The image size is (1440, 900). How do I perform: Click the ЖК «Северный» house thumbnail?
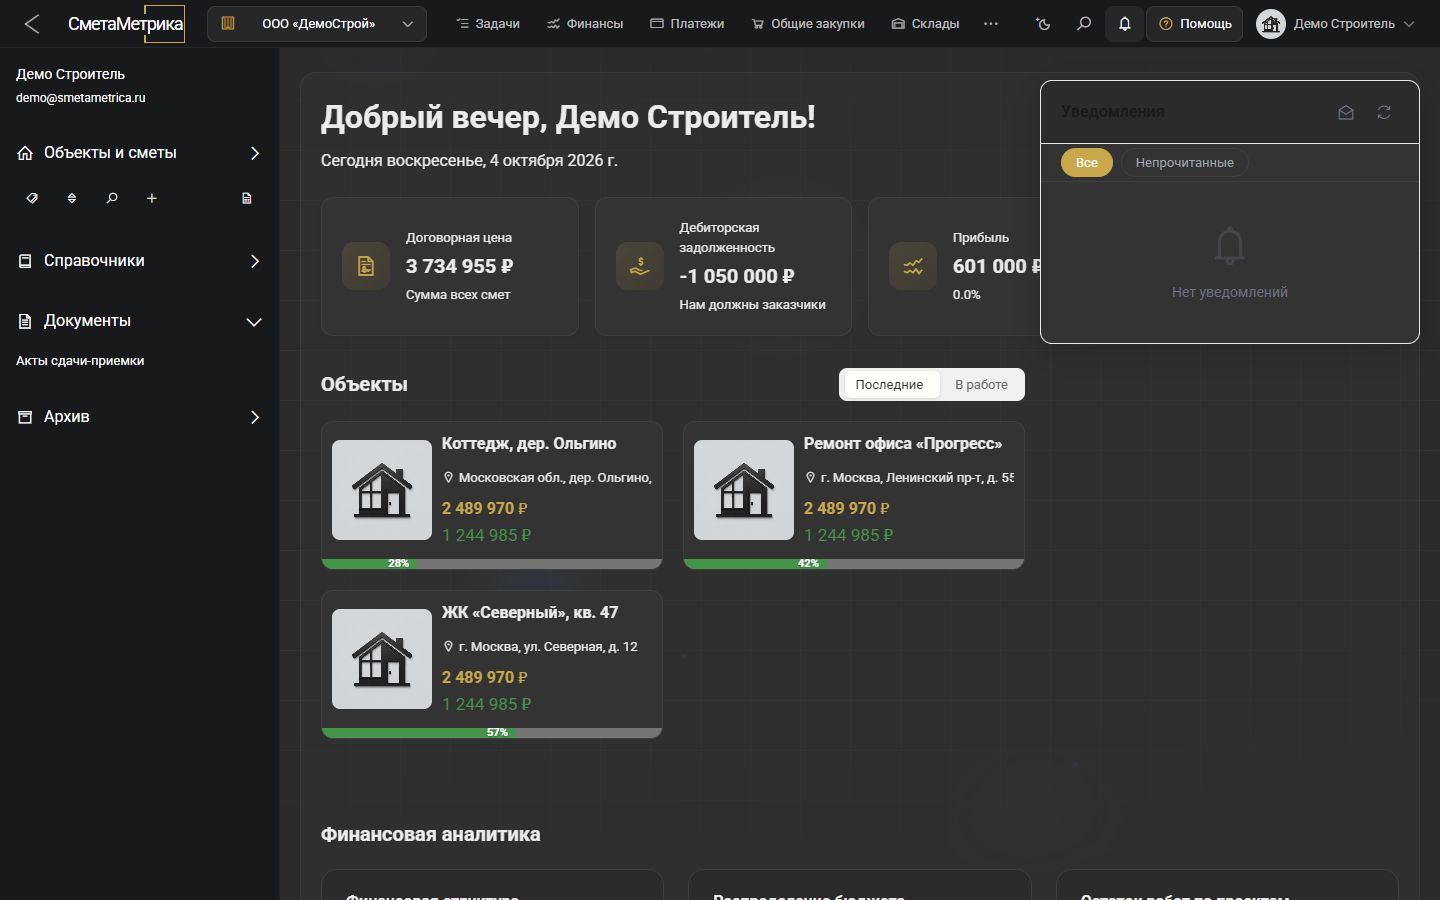pyautogui.click(x=382, y=659)
